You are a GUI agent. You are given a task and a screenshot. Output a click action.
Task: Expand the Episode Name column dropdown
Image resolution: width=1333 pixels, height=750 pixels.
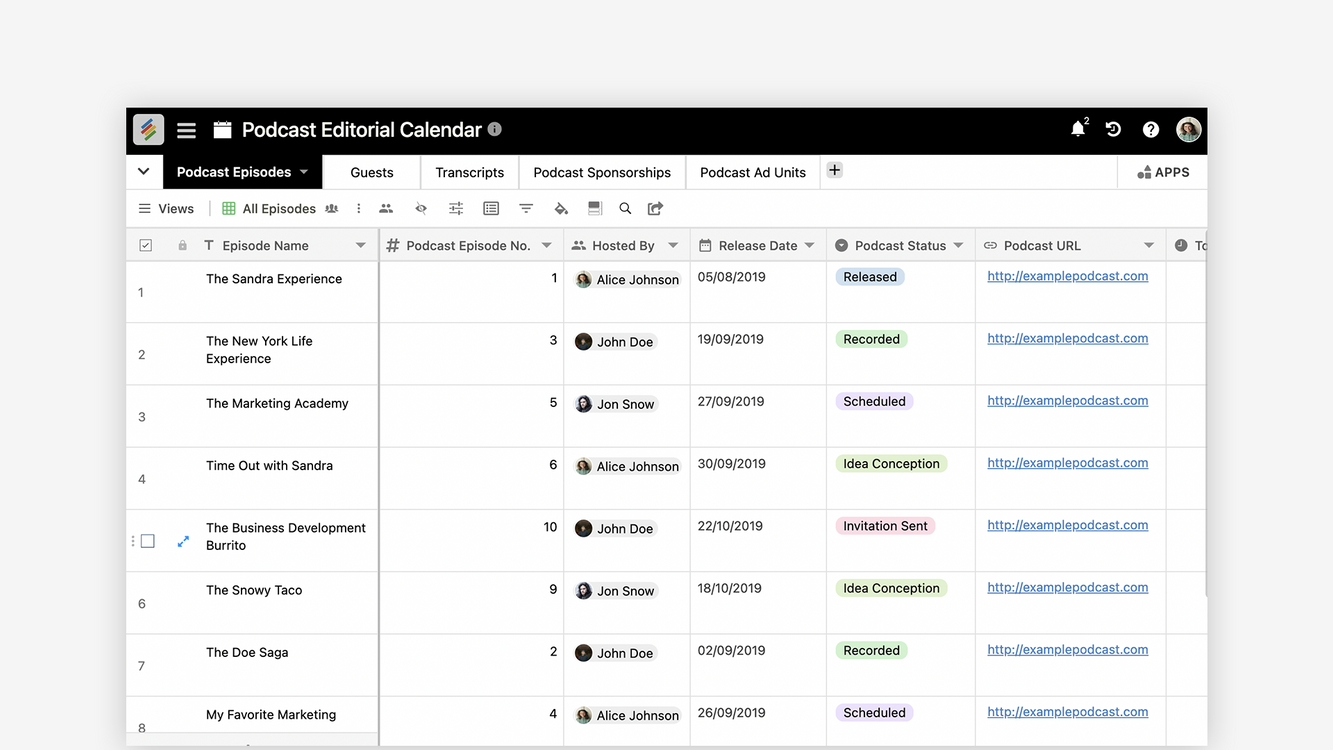click(x=361, y=246)
